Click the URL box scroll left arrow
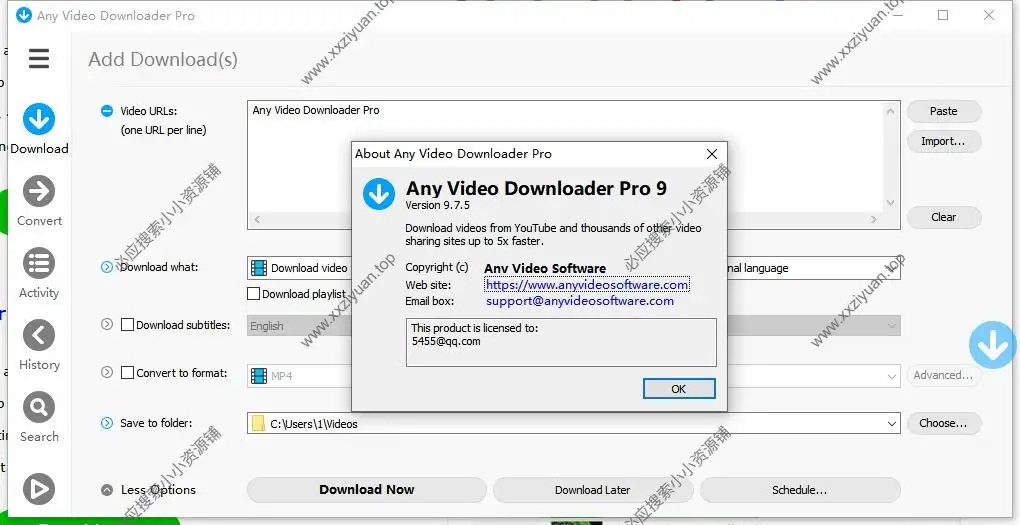Viewport: 1020px width, 525px height. click(x=257, y=219)
